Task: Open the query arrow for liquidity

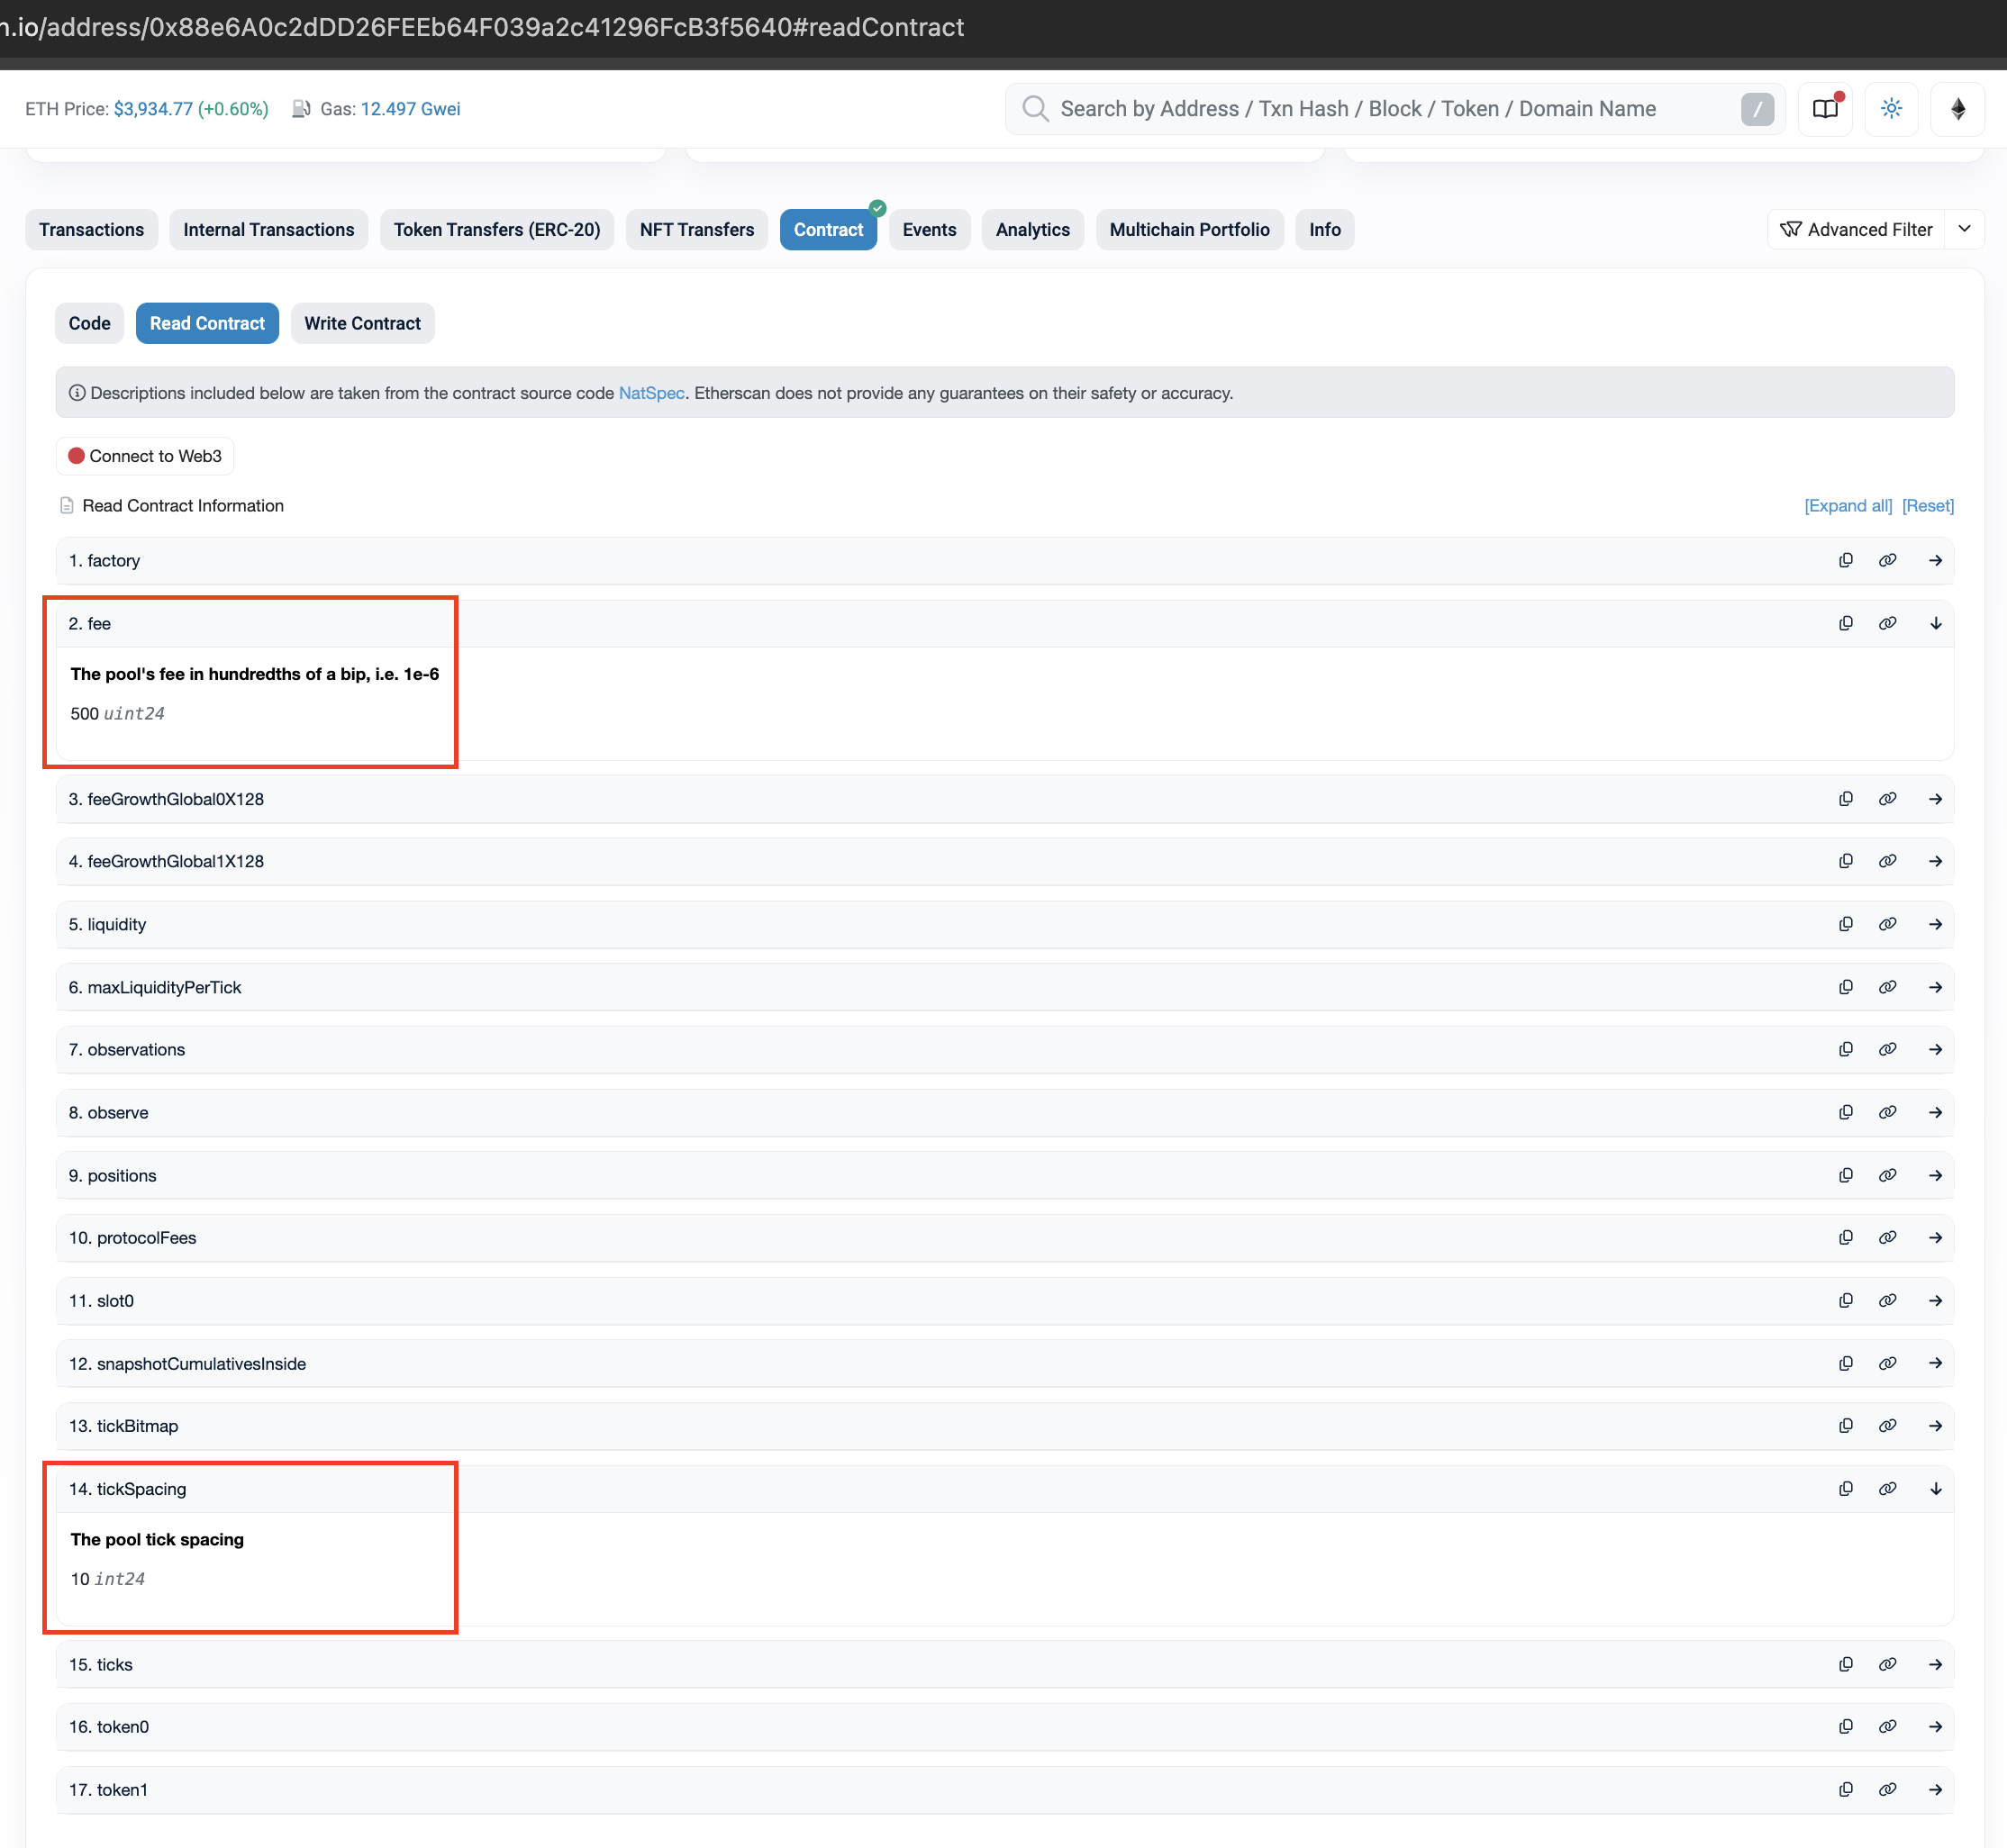Action: 1936,924
